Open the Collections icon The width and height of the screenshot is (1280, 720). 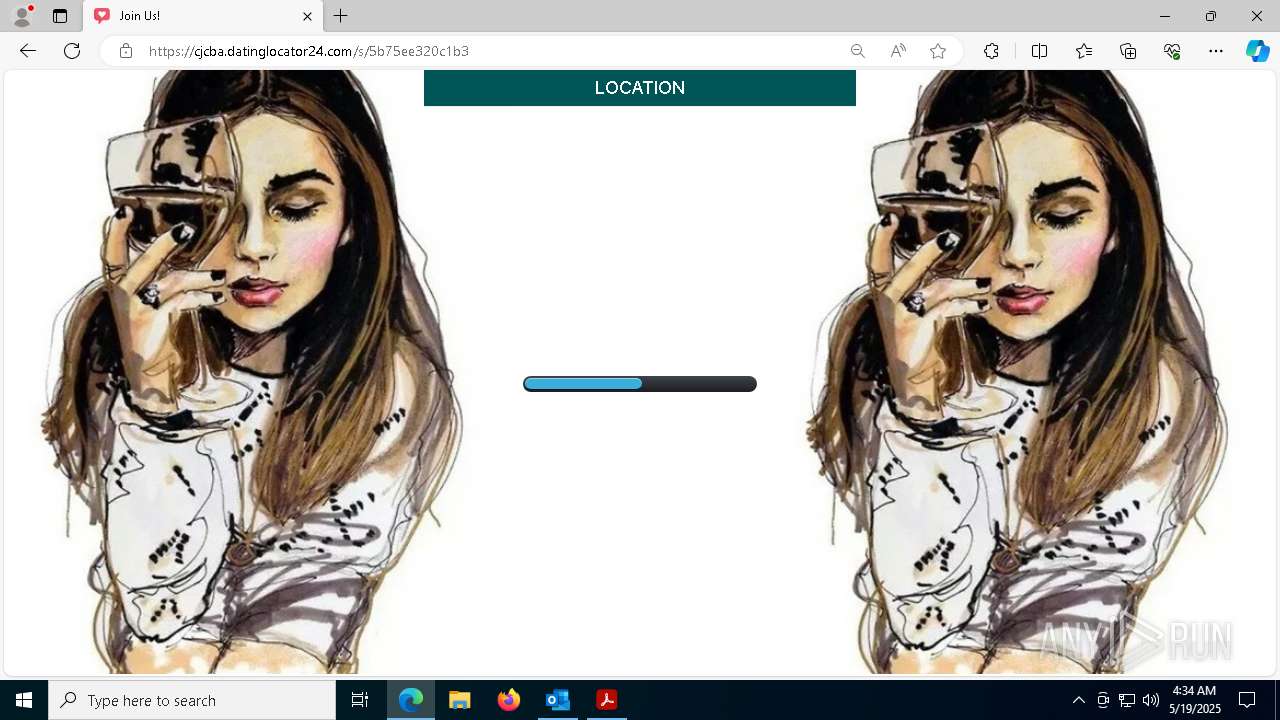pos(1128,51)
